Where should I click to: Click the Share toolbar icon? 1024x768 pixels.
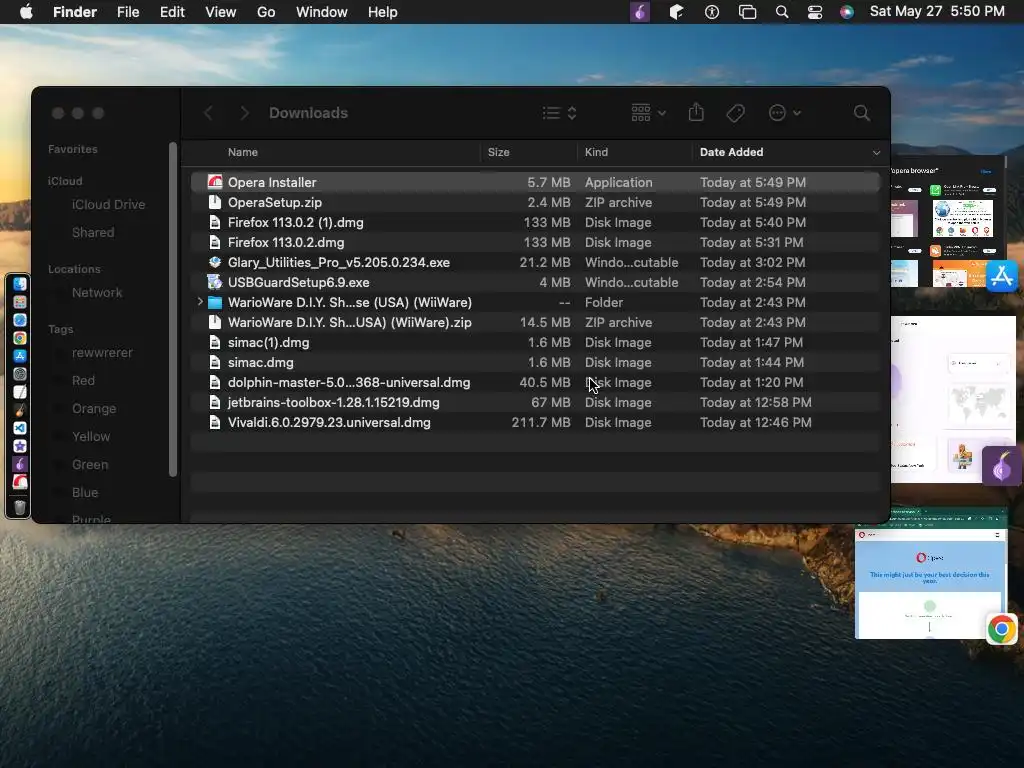coord(696,112)
